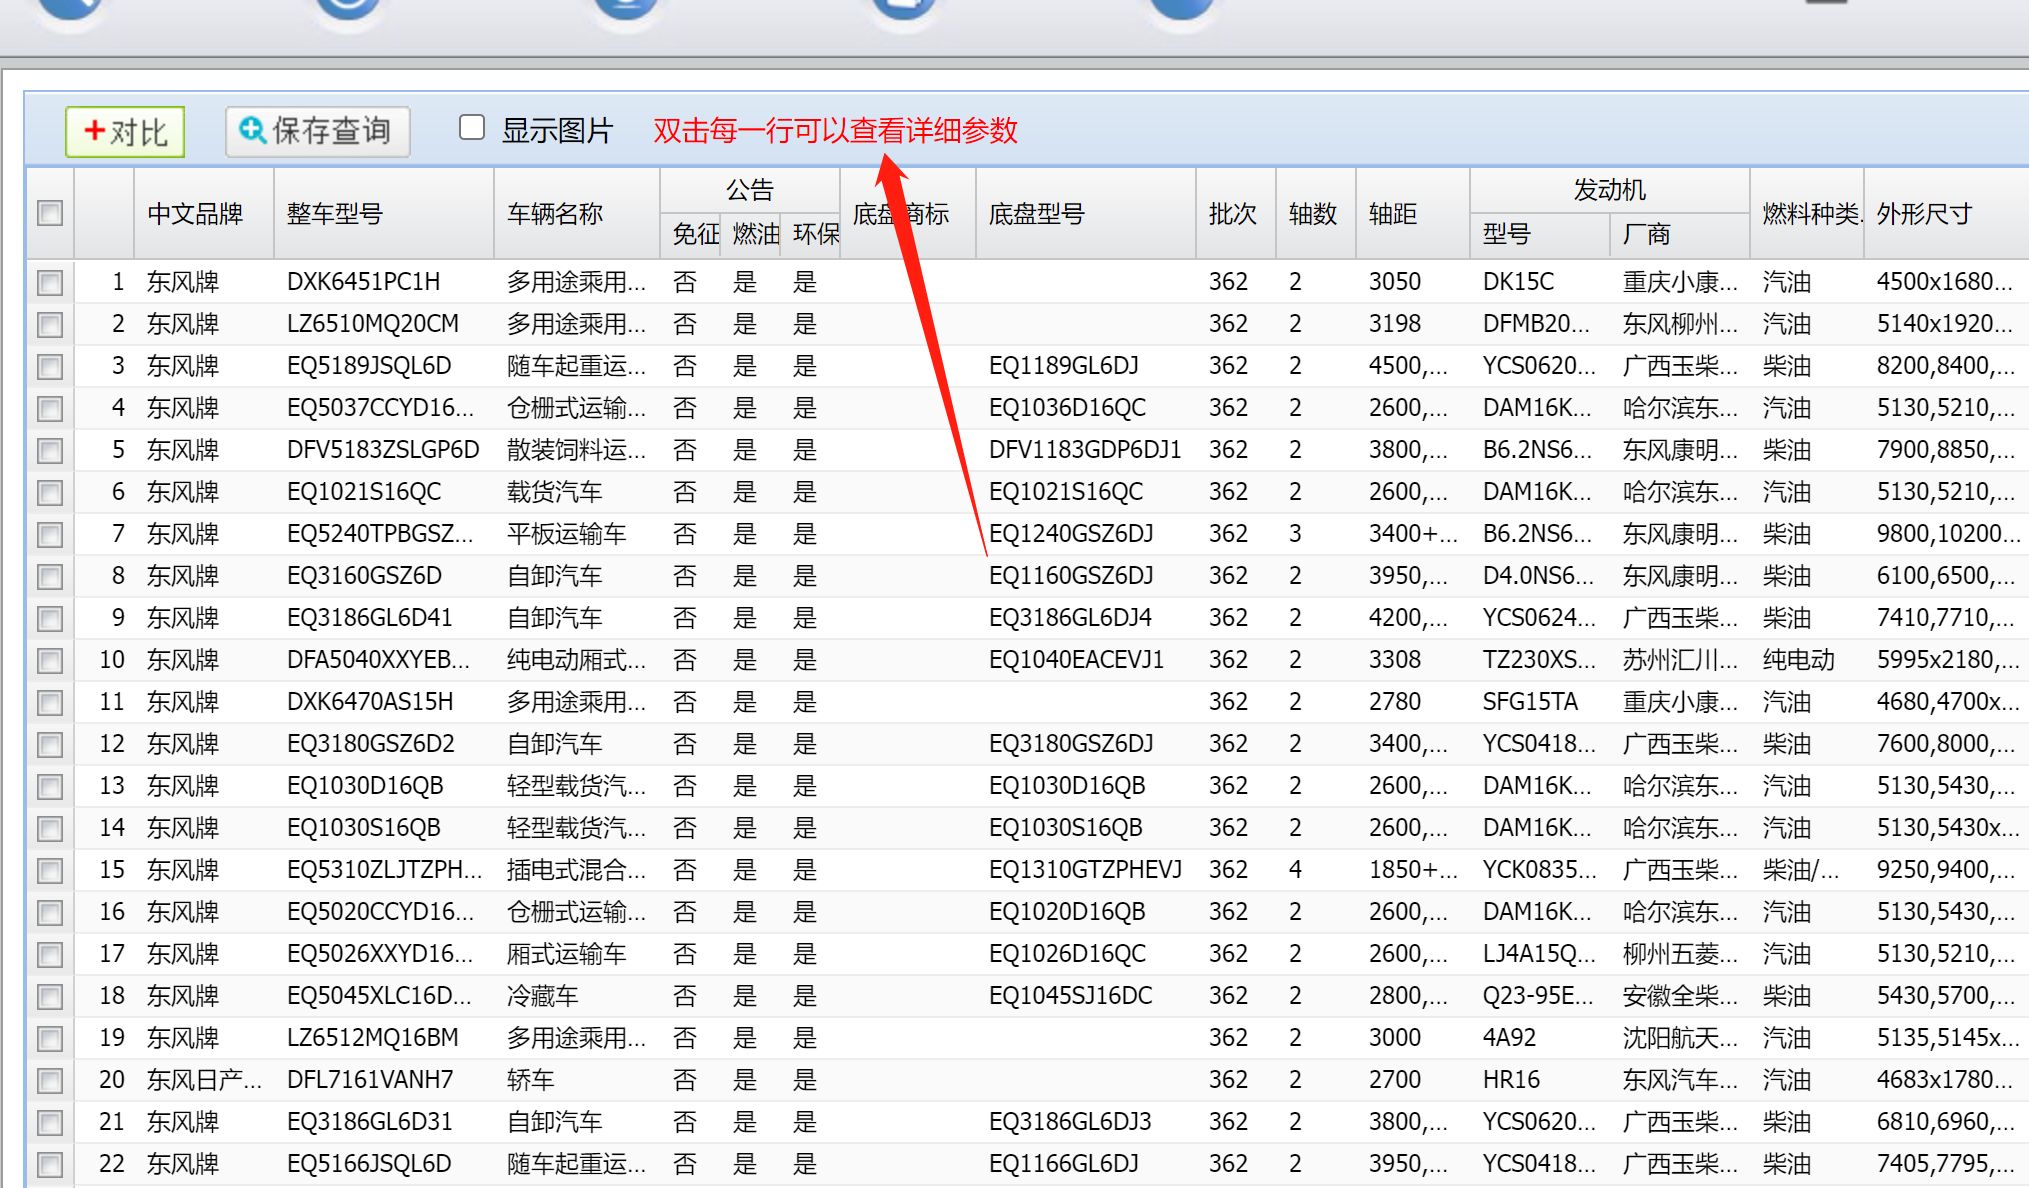The height and width of the screenshot is (1188, 2029).
Task: Click wheelbase value 3308
Action: 1394,660
